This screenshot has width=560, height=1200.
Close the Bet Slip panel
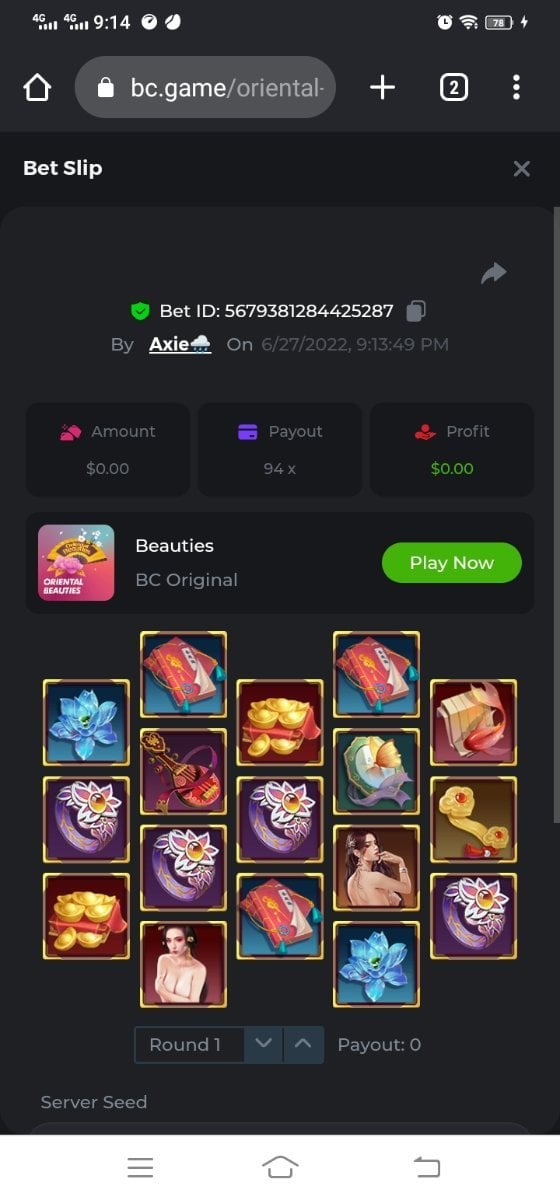[521, 169]
